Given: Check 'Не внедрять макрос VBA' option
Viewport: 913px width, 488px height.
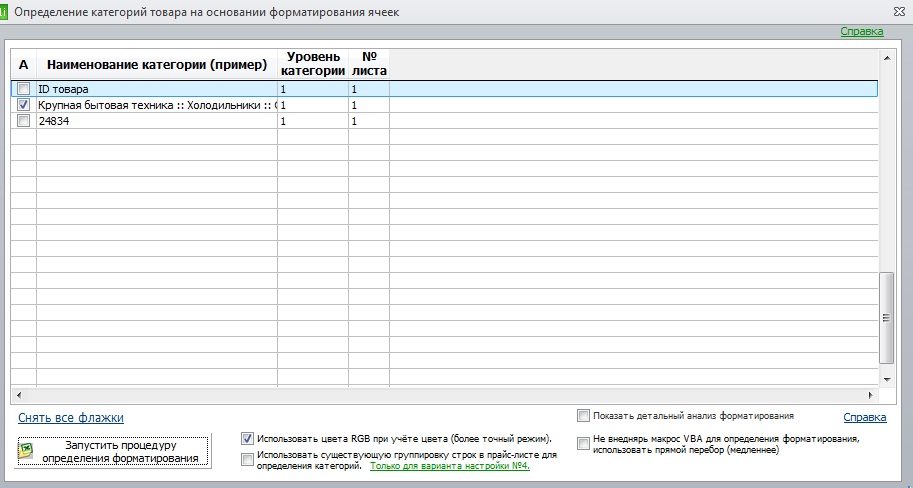Looking at the screenshot, I should [583, 444].
